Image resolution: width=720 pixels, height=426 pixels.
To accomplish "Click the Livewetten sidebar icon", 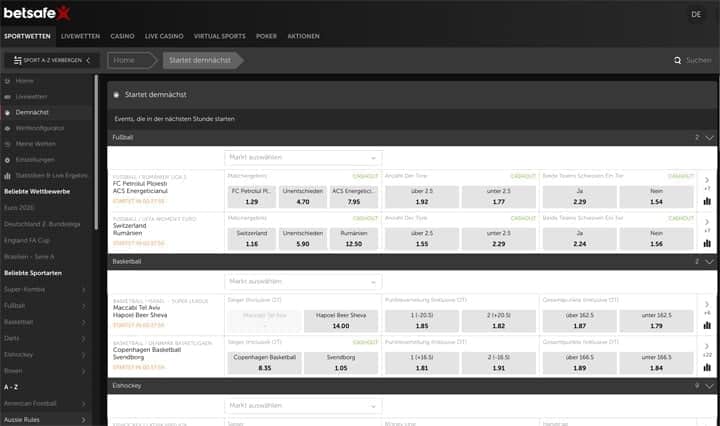I will point(7,97).
